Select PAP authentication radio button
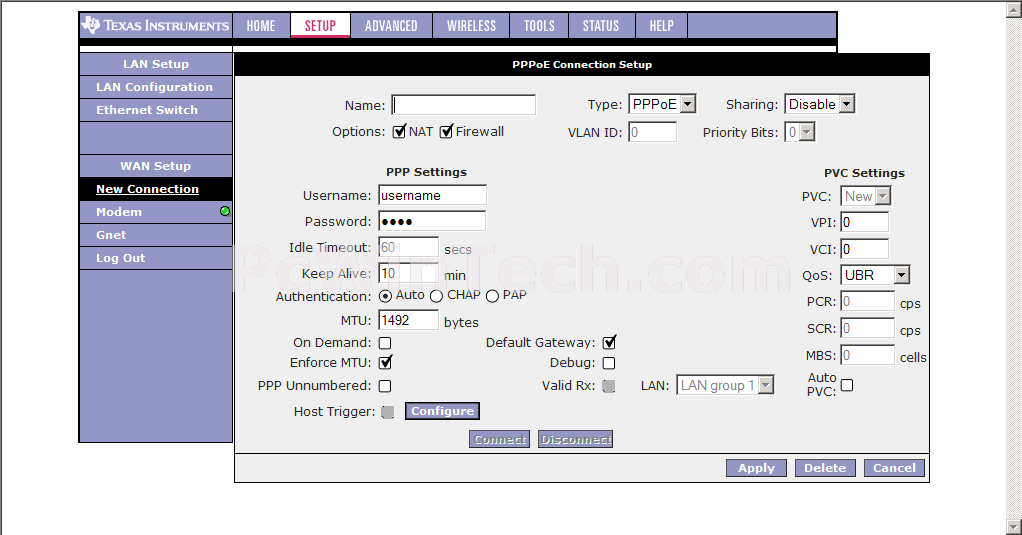The image size is (1022, 535). [492, 296]
